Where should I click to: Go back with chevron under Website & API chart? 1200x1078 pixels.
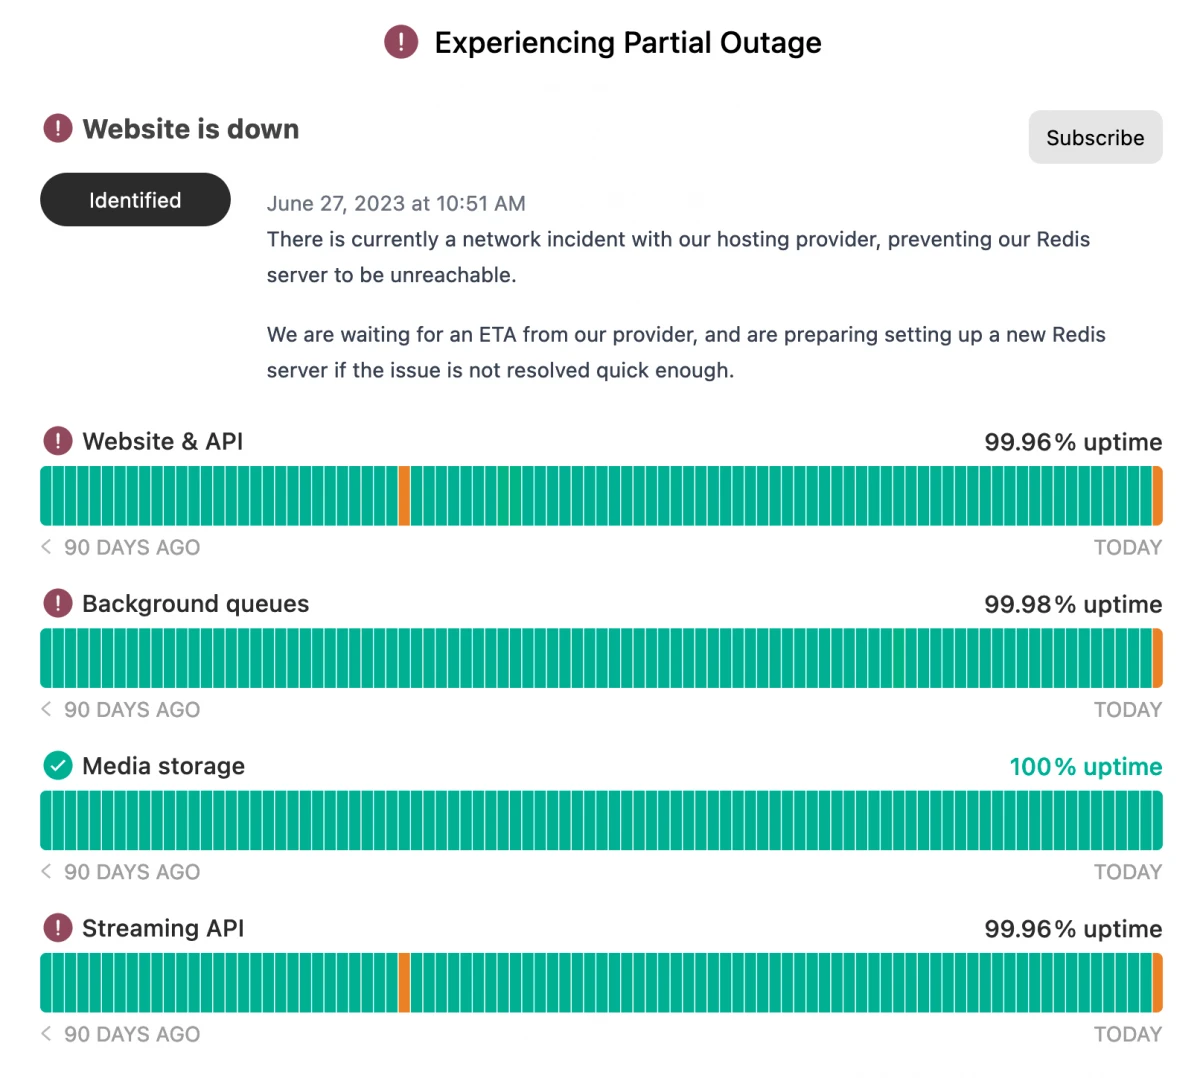click(46, 547)
